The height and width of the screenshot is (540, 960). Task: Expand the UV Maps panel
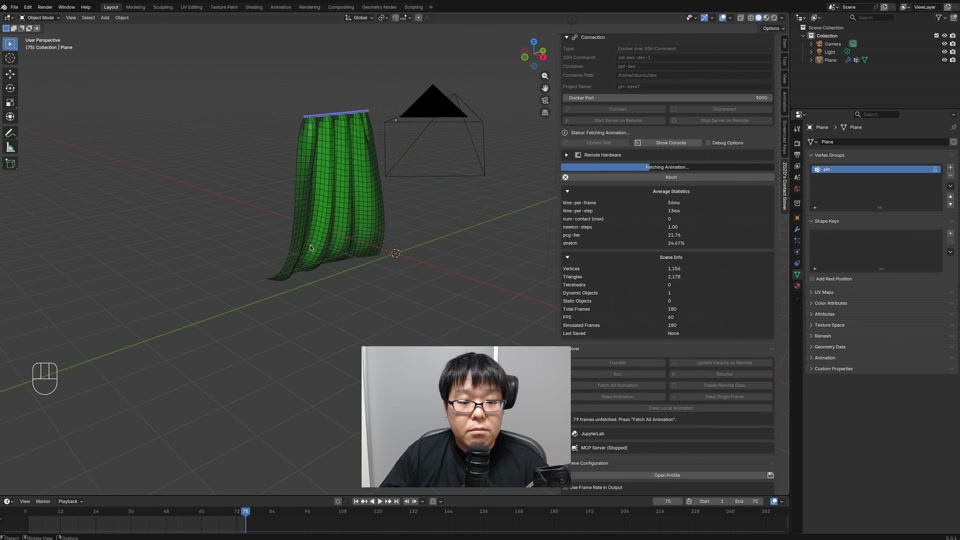pos(823,292)
